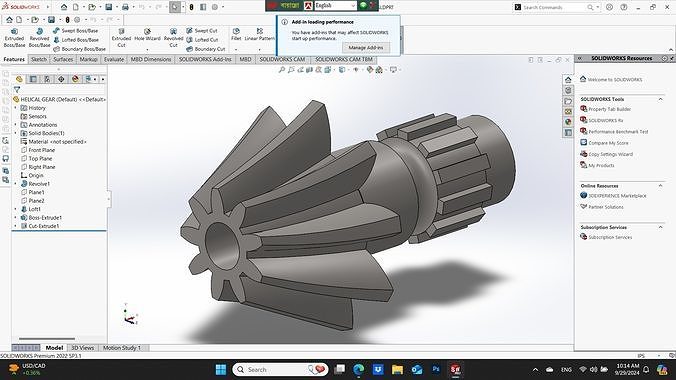This screenshot has width=676, height=380.
Task: Open Custom Properties task pane tab
Action: pos(568,132)
